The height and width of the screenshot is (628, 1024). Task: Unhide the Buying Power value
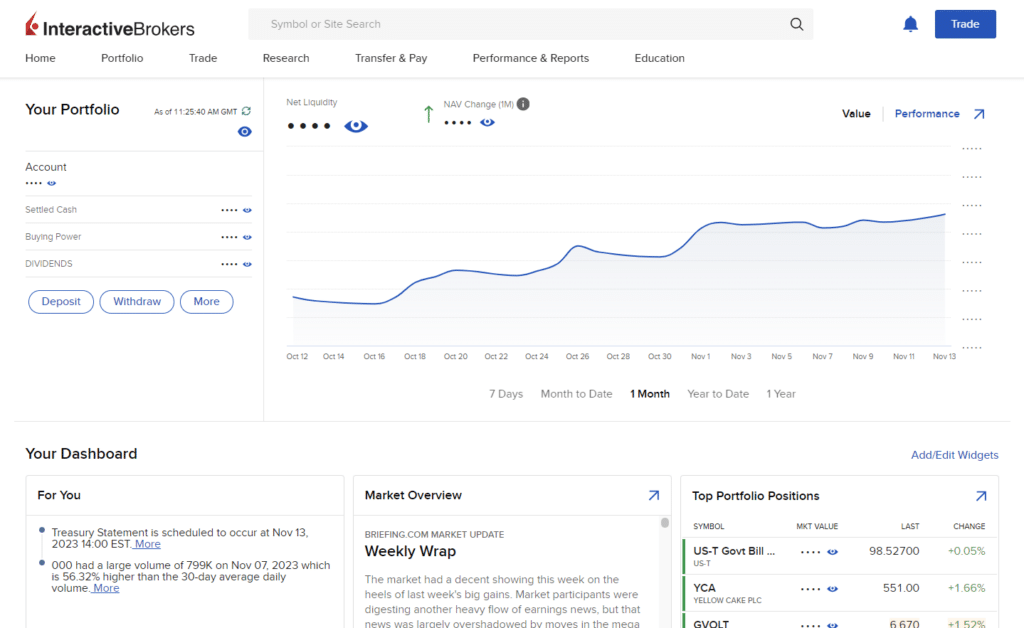248,237
